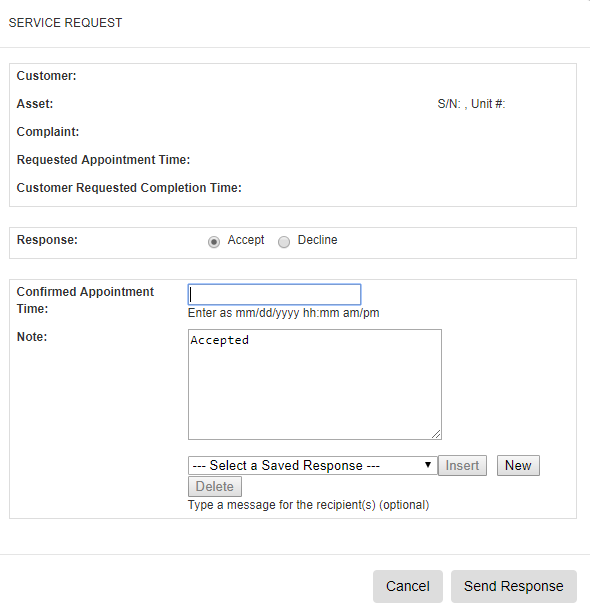This screenshot has width=590, height=613.
Task: Click the mm/dd/yyyy format hint text
Action: click(283, 313)
